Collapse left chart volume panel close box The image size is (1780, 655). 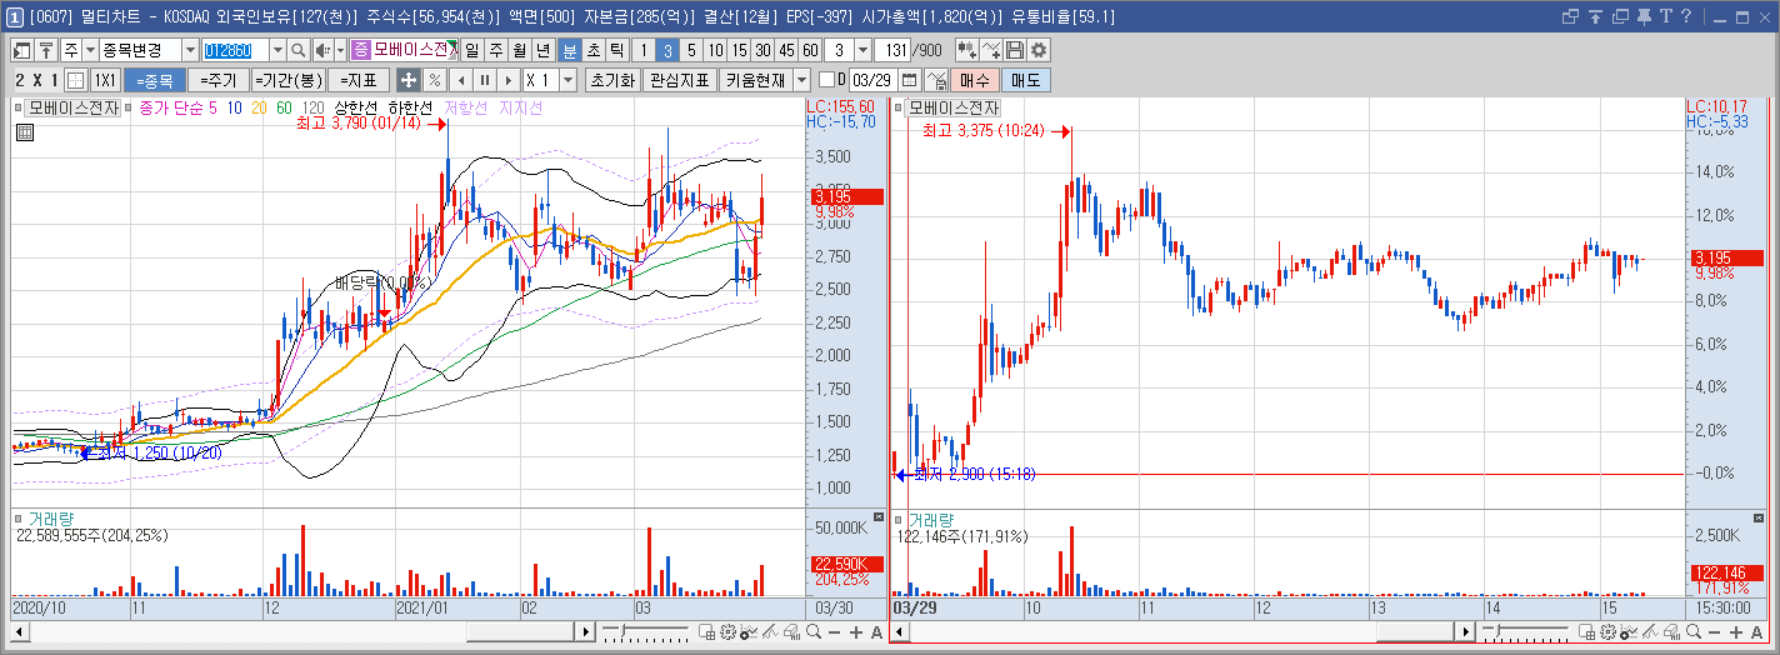click(878, 517)
